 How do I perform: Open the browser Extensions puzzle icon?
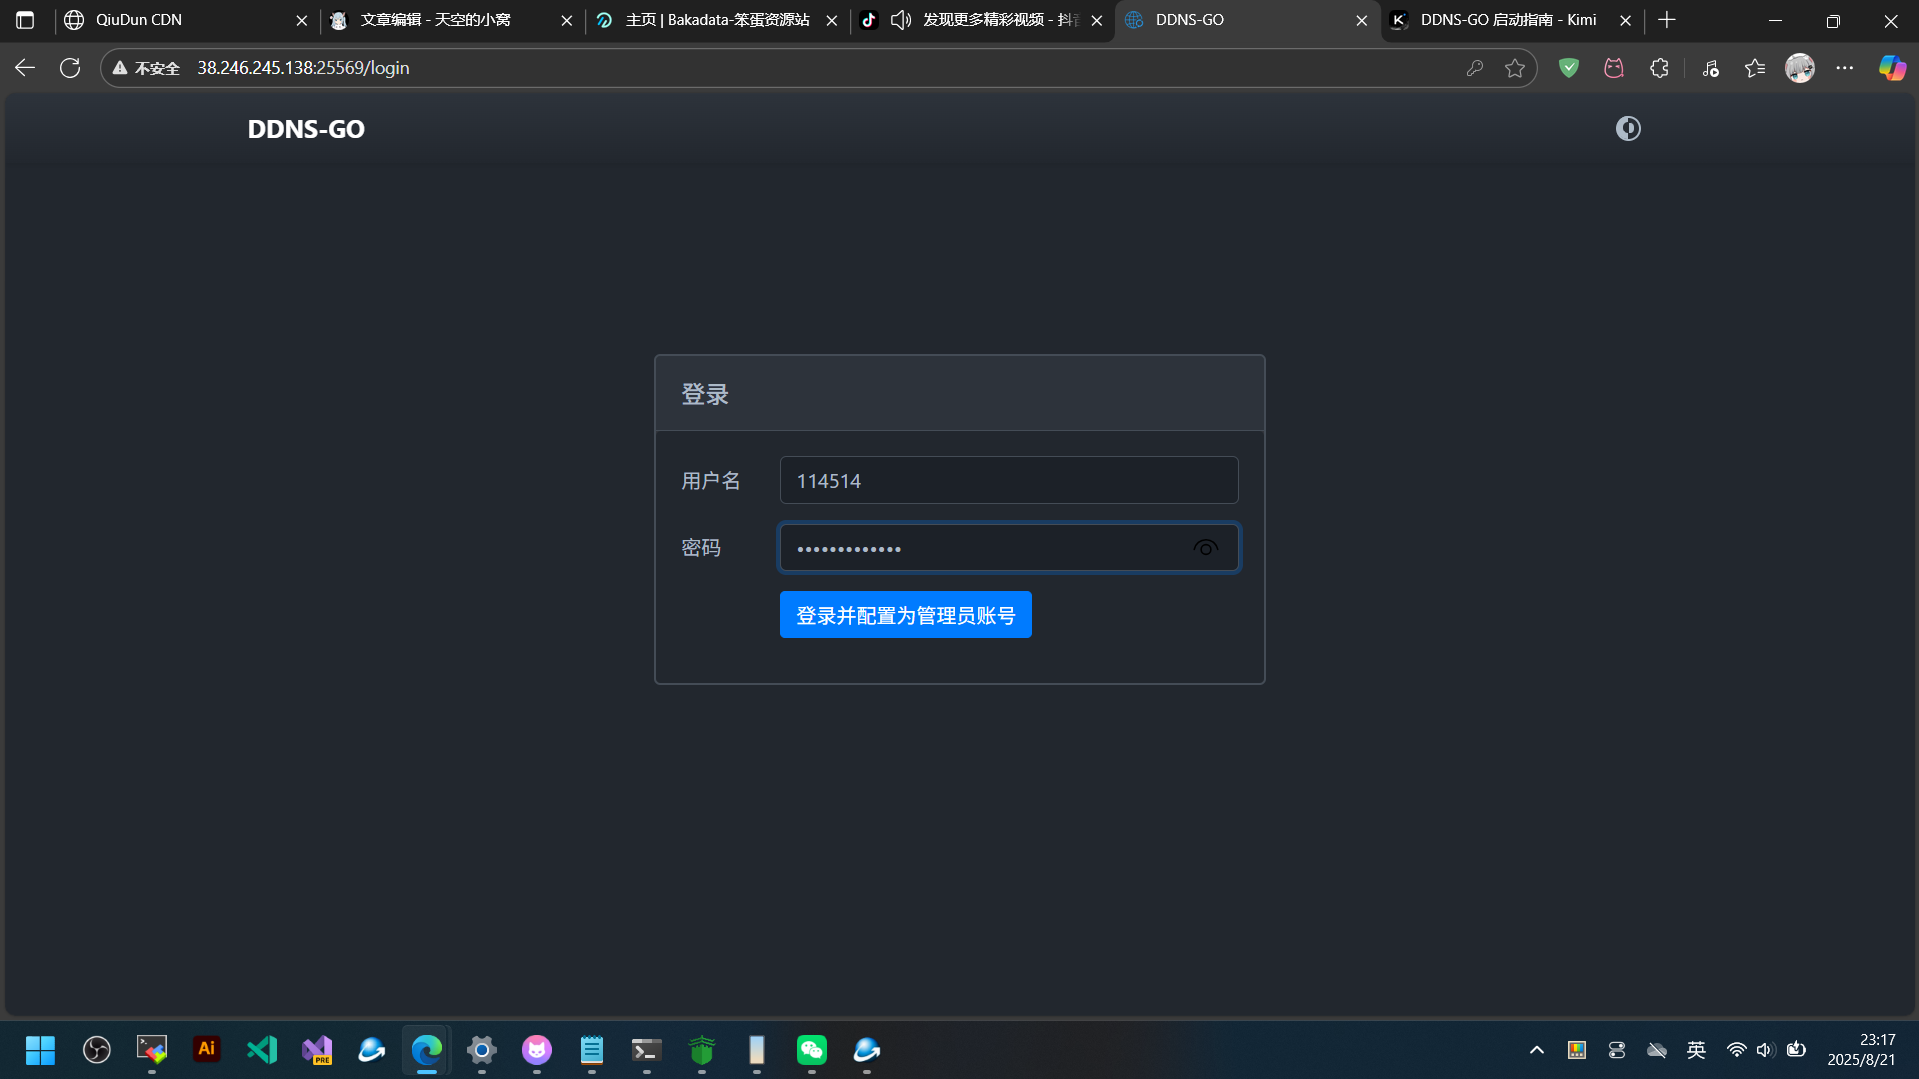pos(1659,68)
